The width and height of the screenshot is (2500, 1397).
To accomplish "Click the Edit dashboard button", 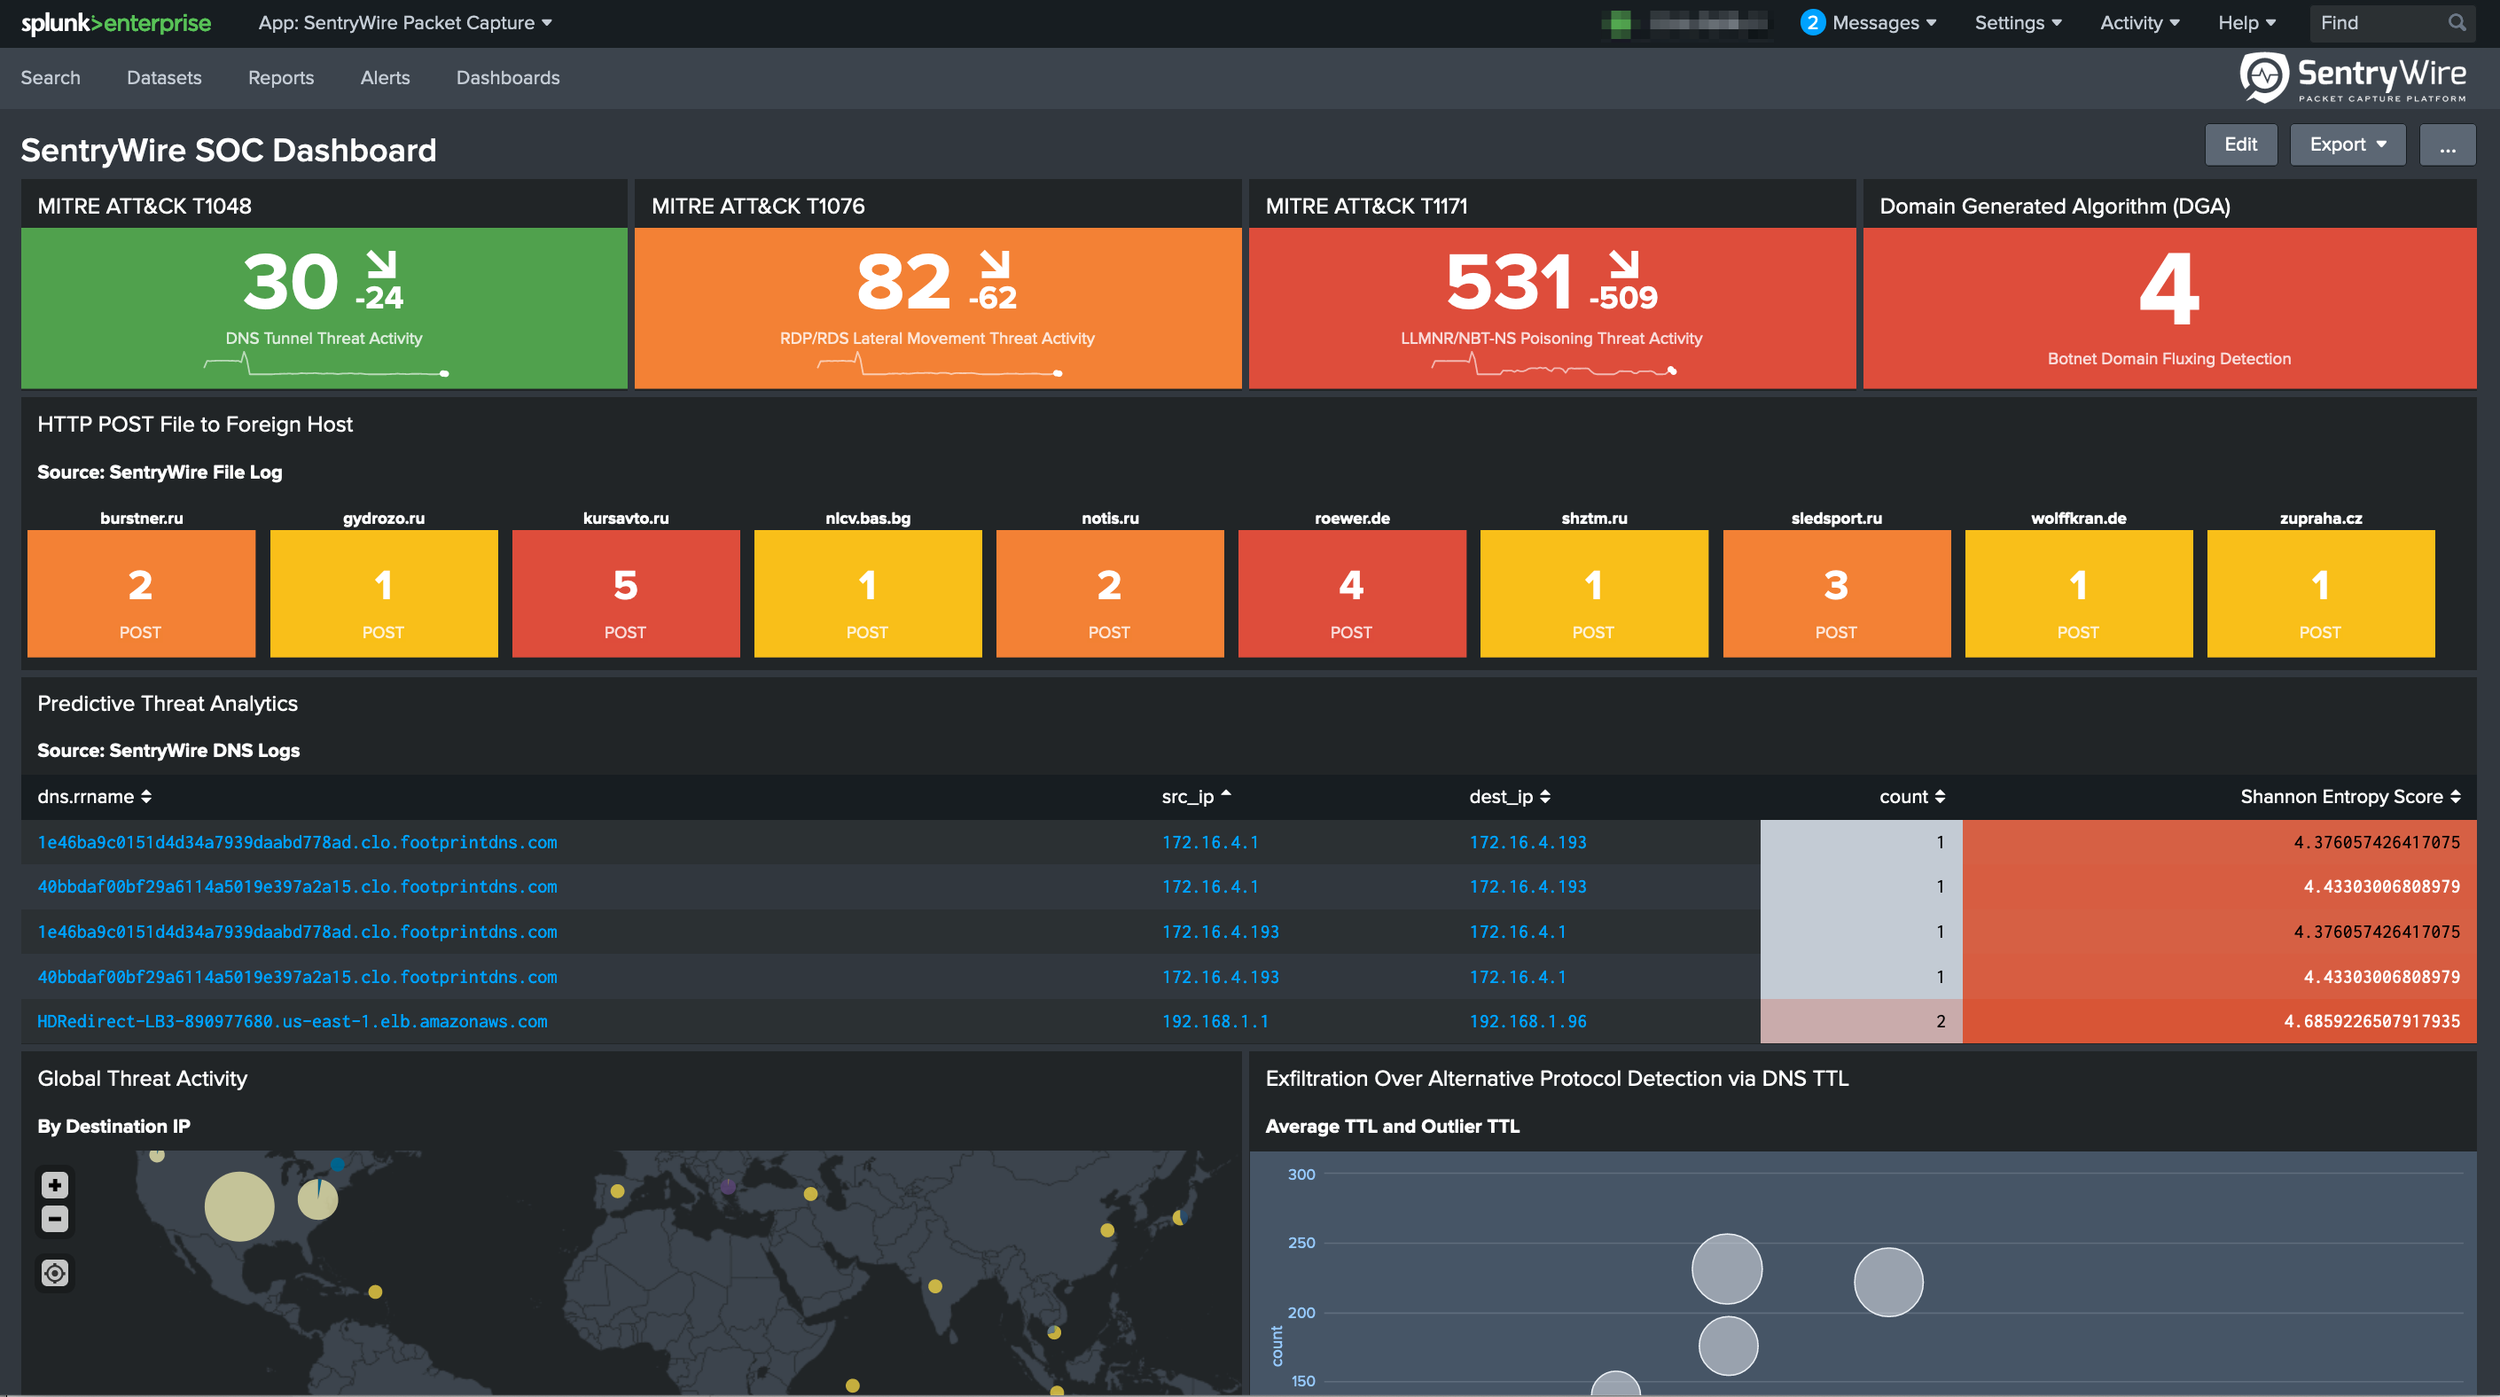I will pos(2240,145).
